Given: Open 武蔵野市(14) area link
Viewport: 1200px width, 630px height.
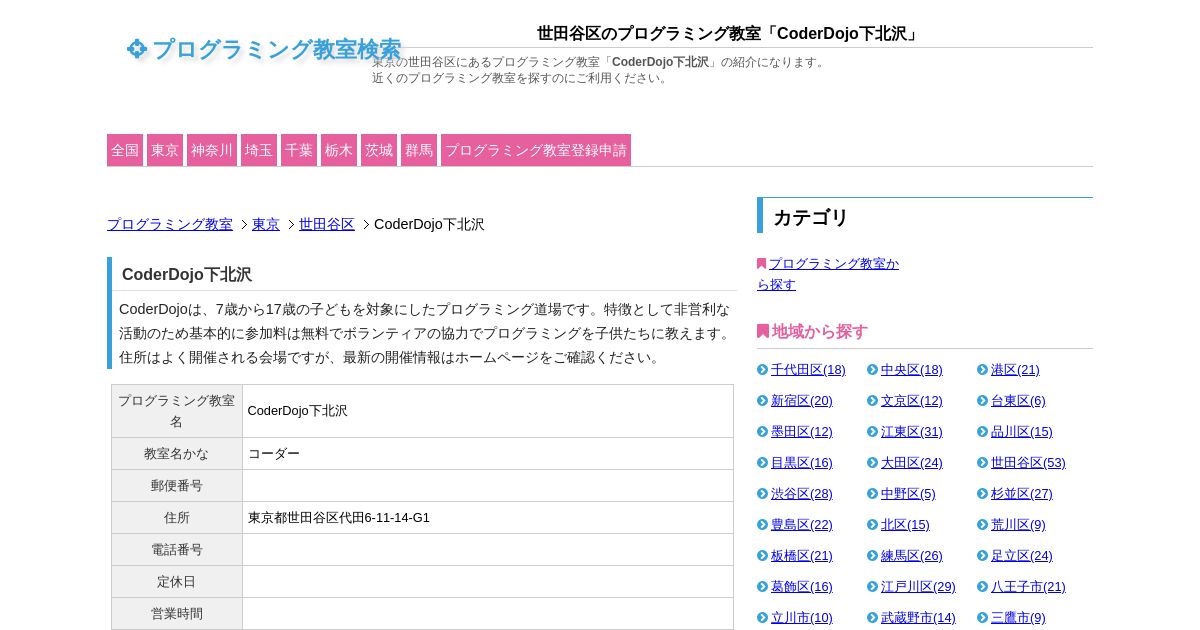Looking at the screenshot, I should [918, 618].
